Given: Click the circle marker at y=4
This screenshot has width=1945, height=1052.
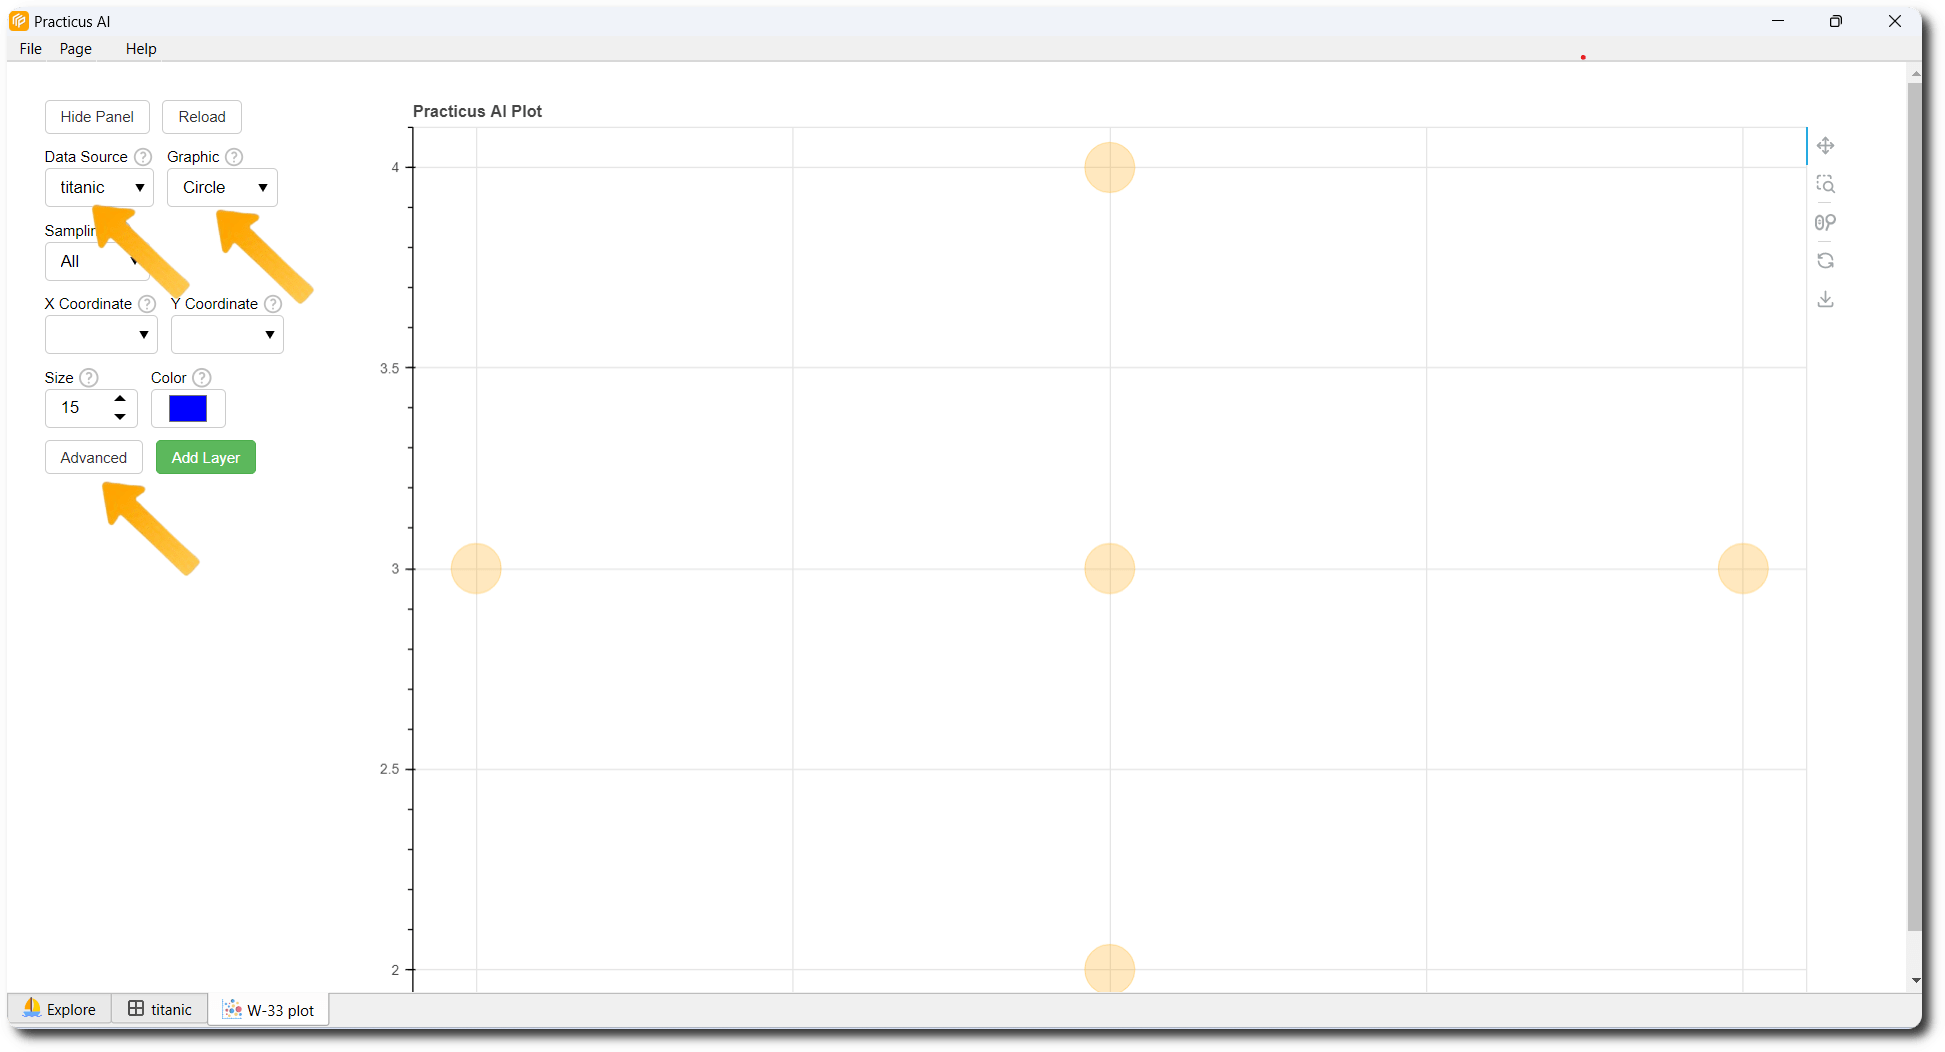Looking at the screenshot, I should [1110, 167].
